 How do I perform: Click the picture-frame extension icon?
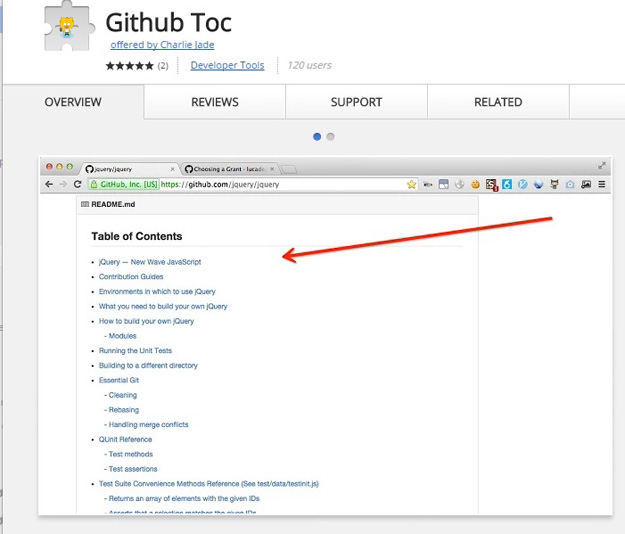[x=586, y=184]
